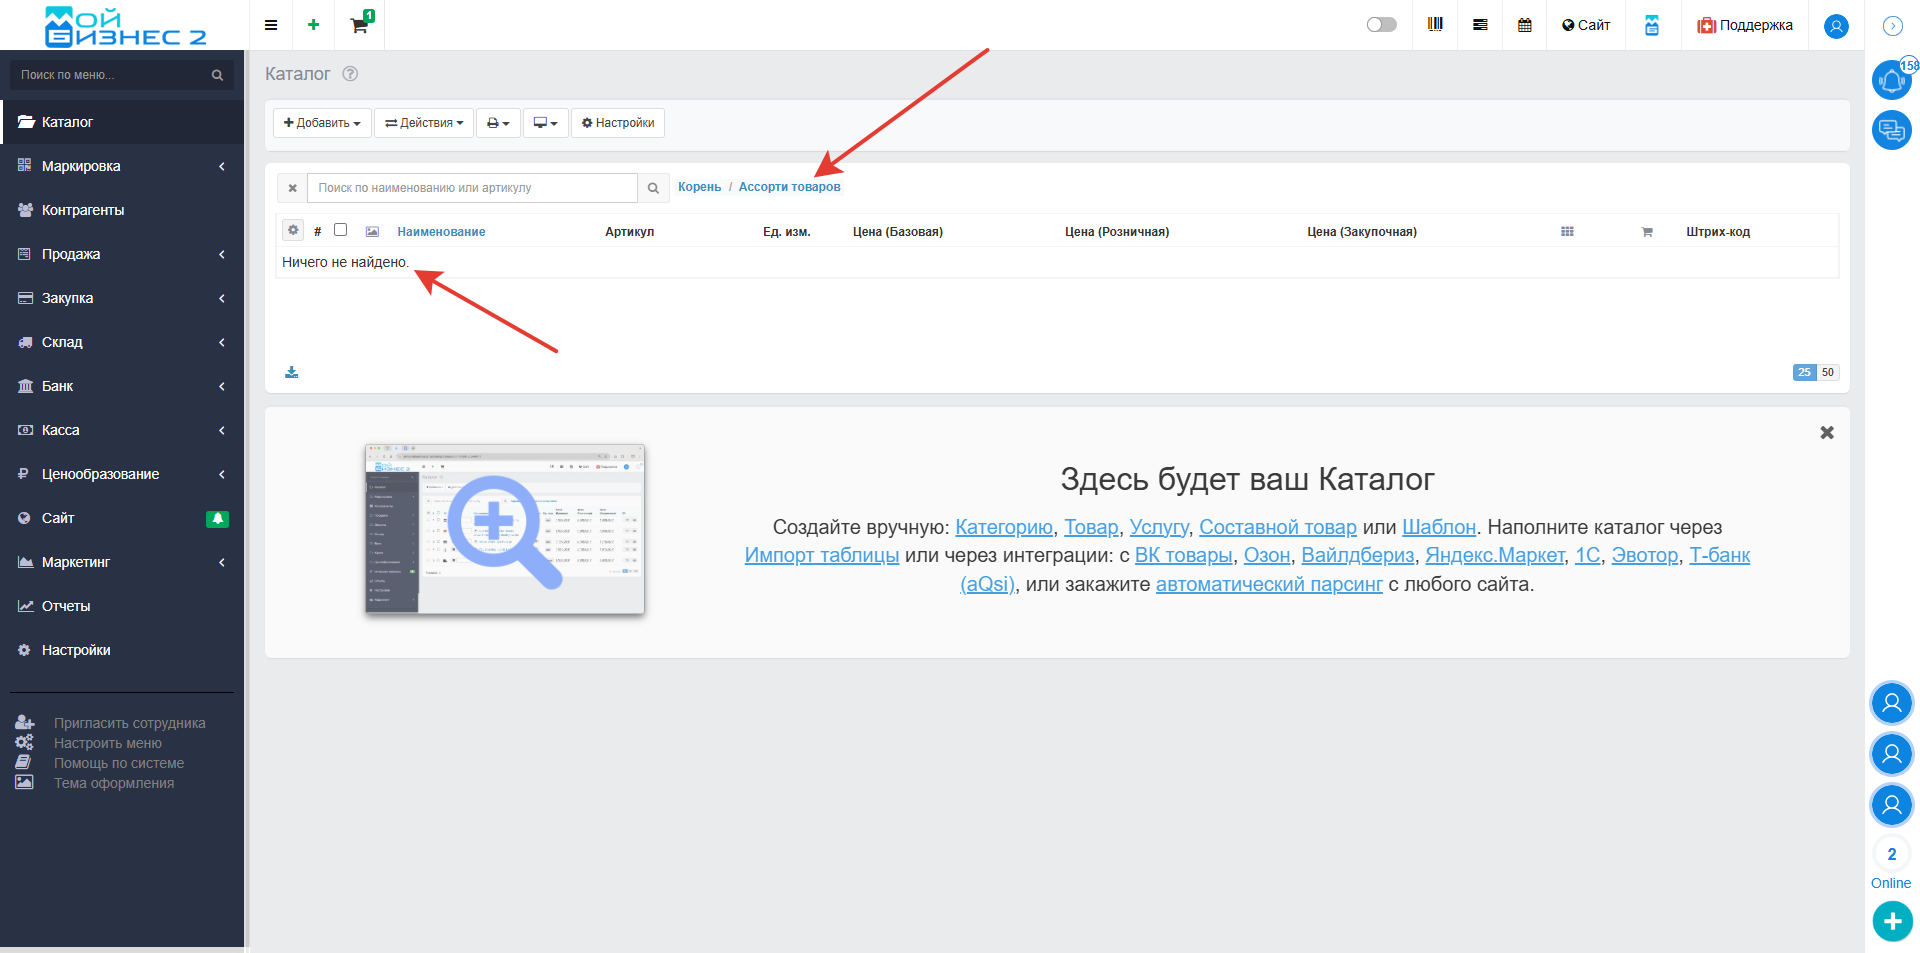Click the Корень breadcrumb link
Viewport: 1920px width, 953px height.
click(x=699, y=187)
